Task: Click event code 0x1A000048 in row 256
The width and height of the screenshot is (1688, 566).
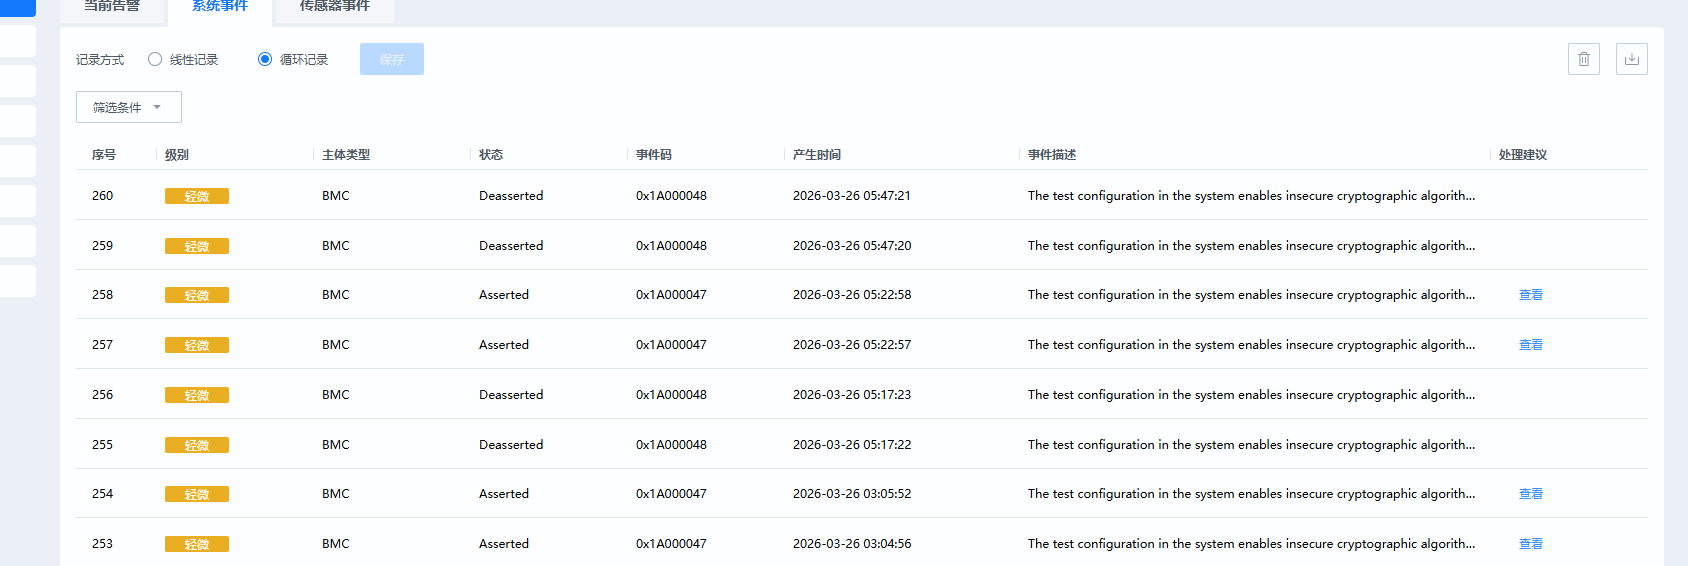Action: pos(671,395)
